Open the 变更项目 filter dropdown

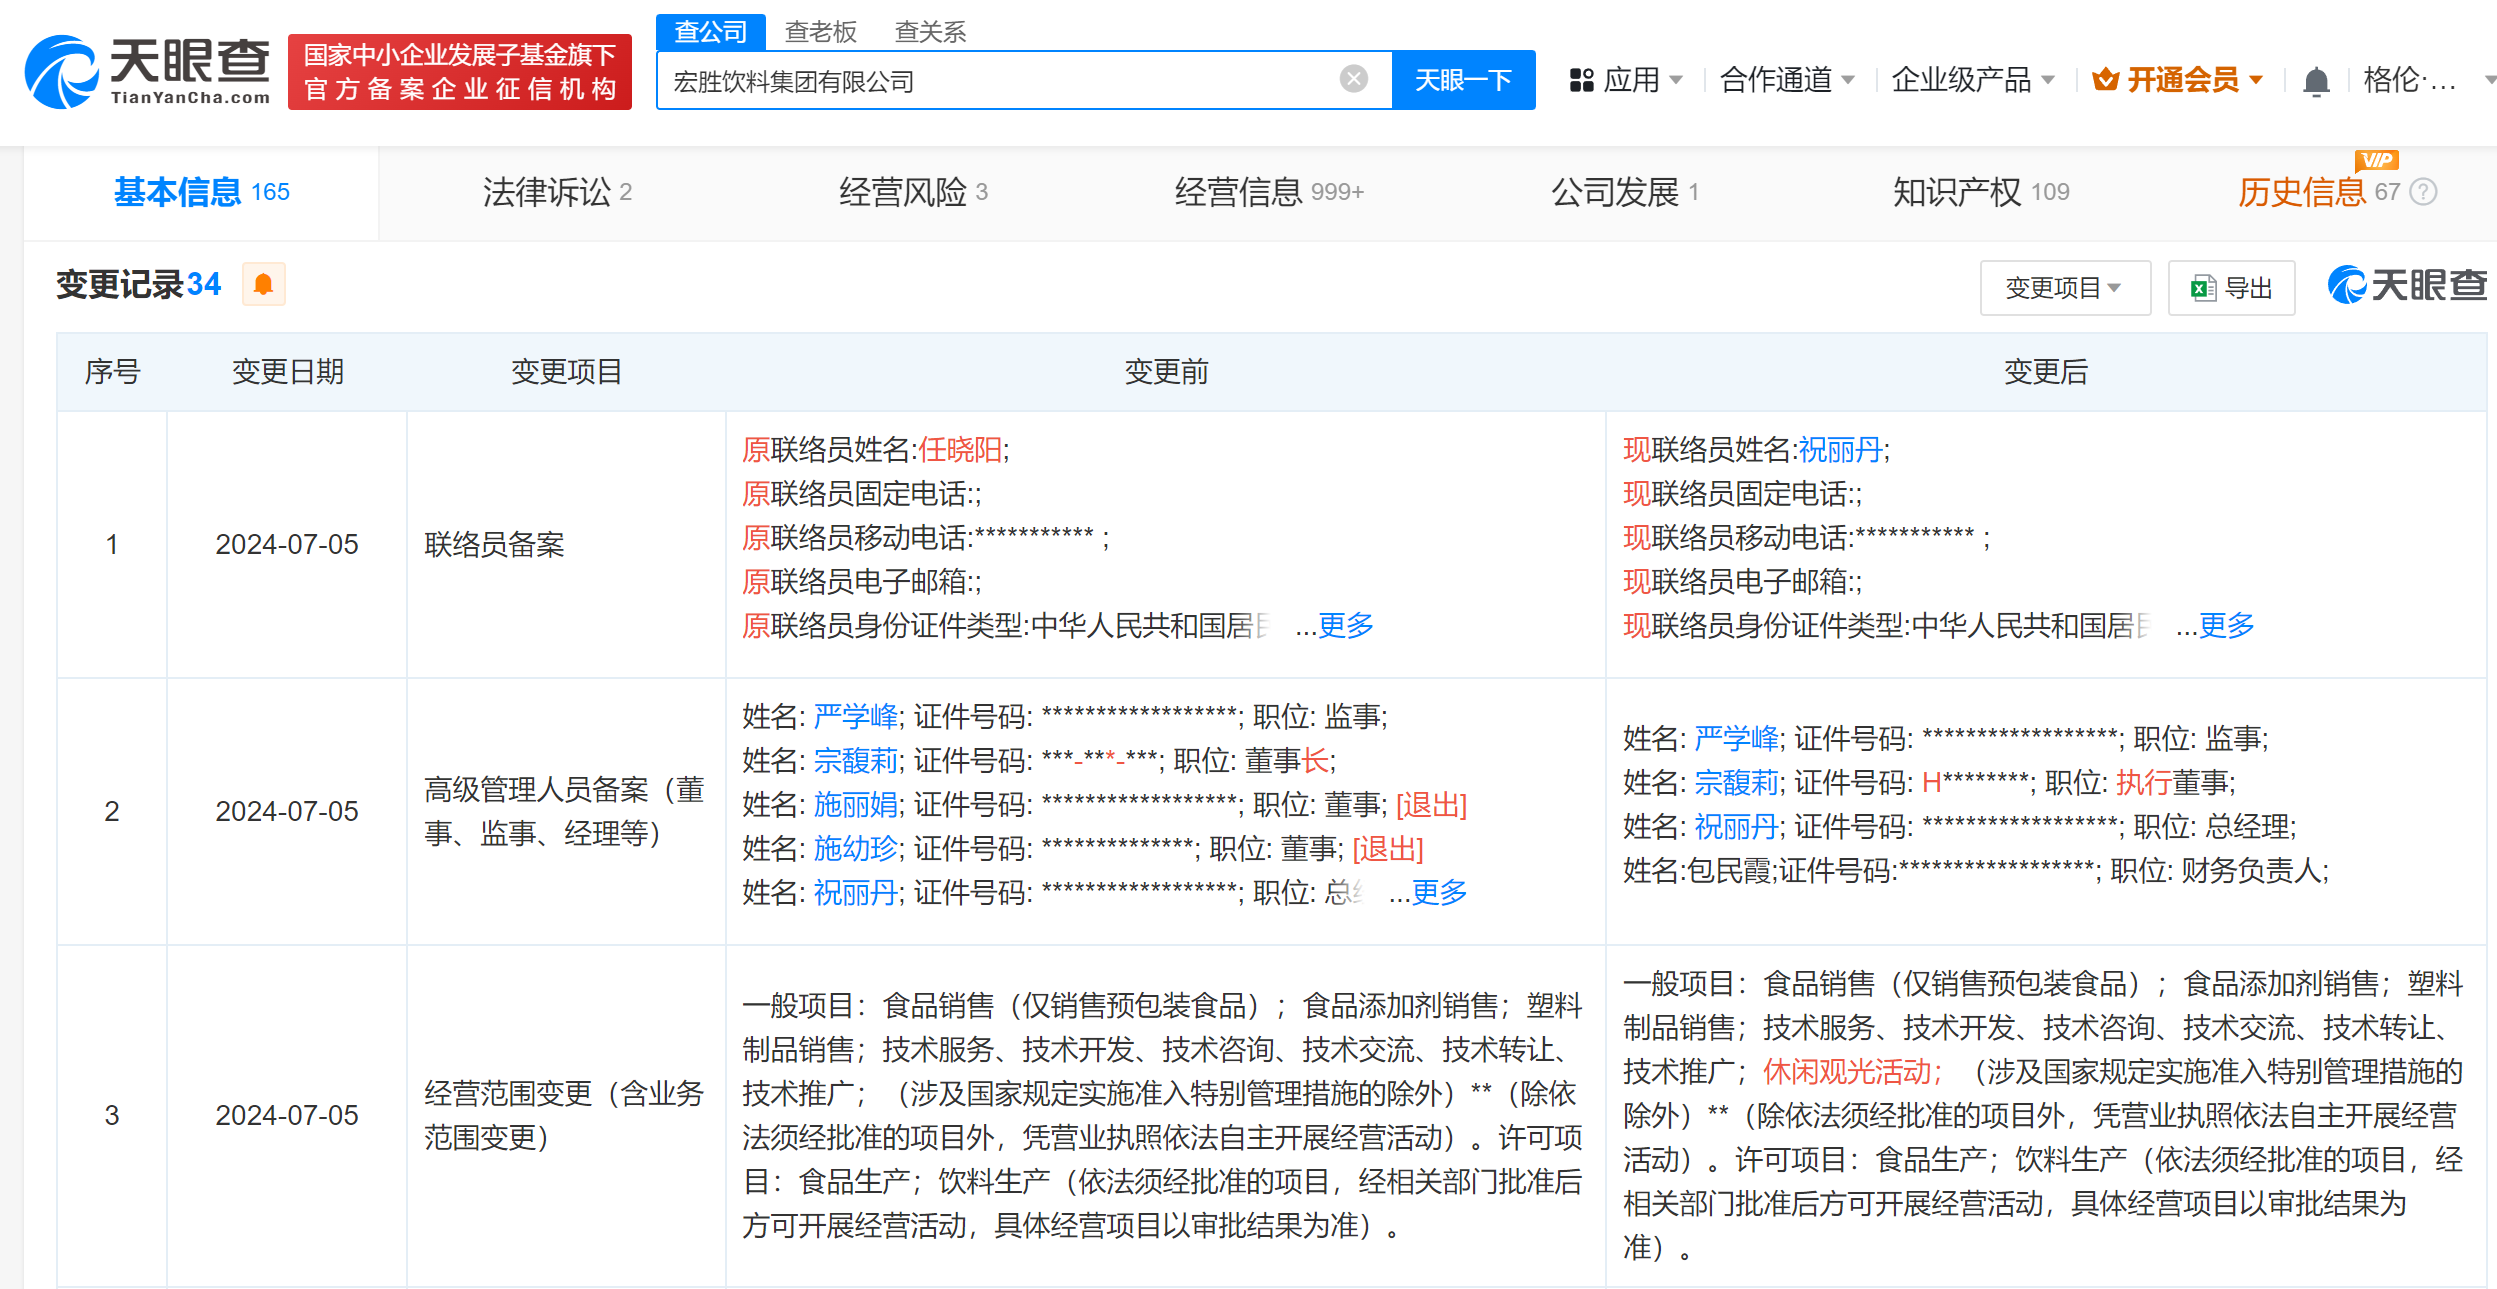pyautogui.click(x=2064, y=289)
